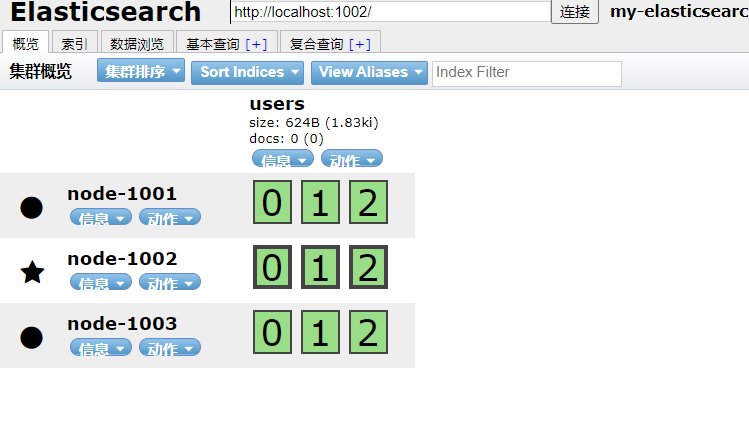Open the 动作 dropdown for node-1001
The image size is (749, 437).
pos(170,217)
